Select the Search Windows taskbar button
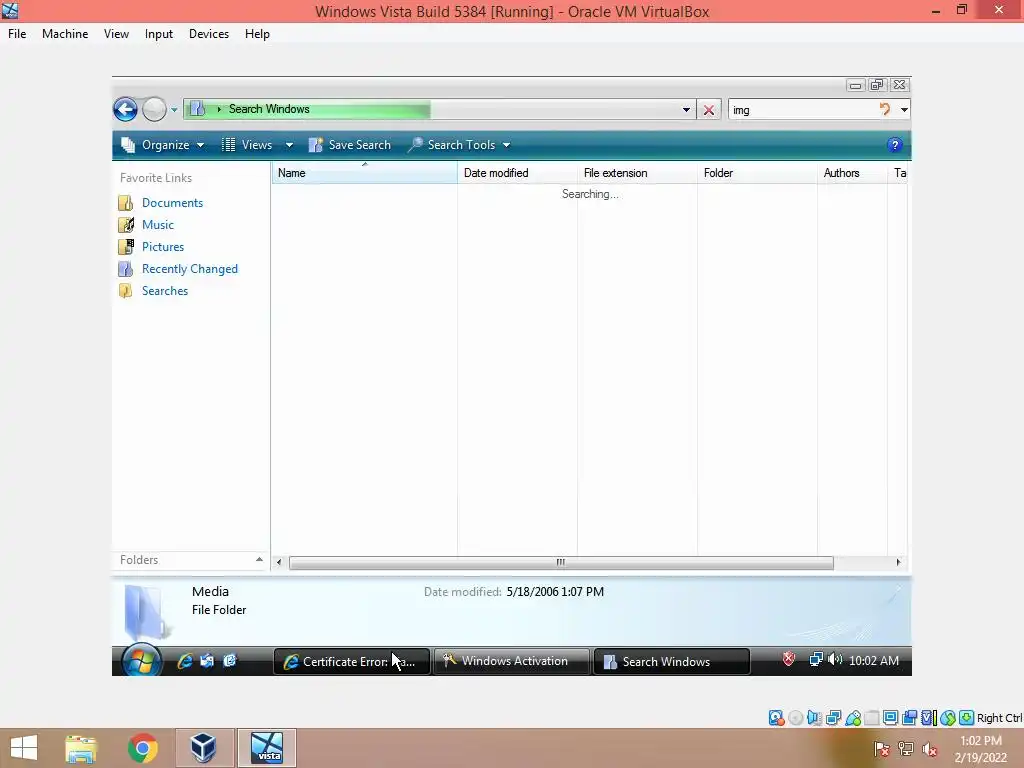This screenshot has height=768, width=1024. [x=671, y=662]
